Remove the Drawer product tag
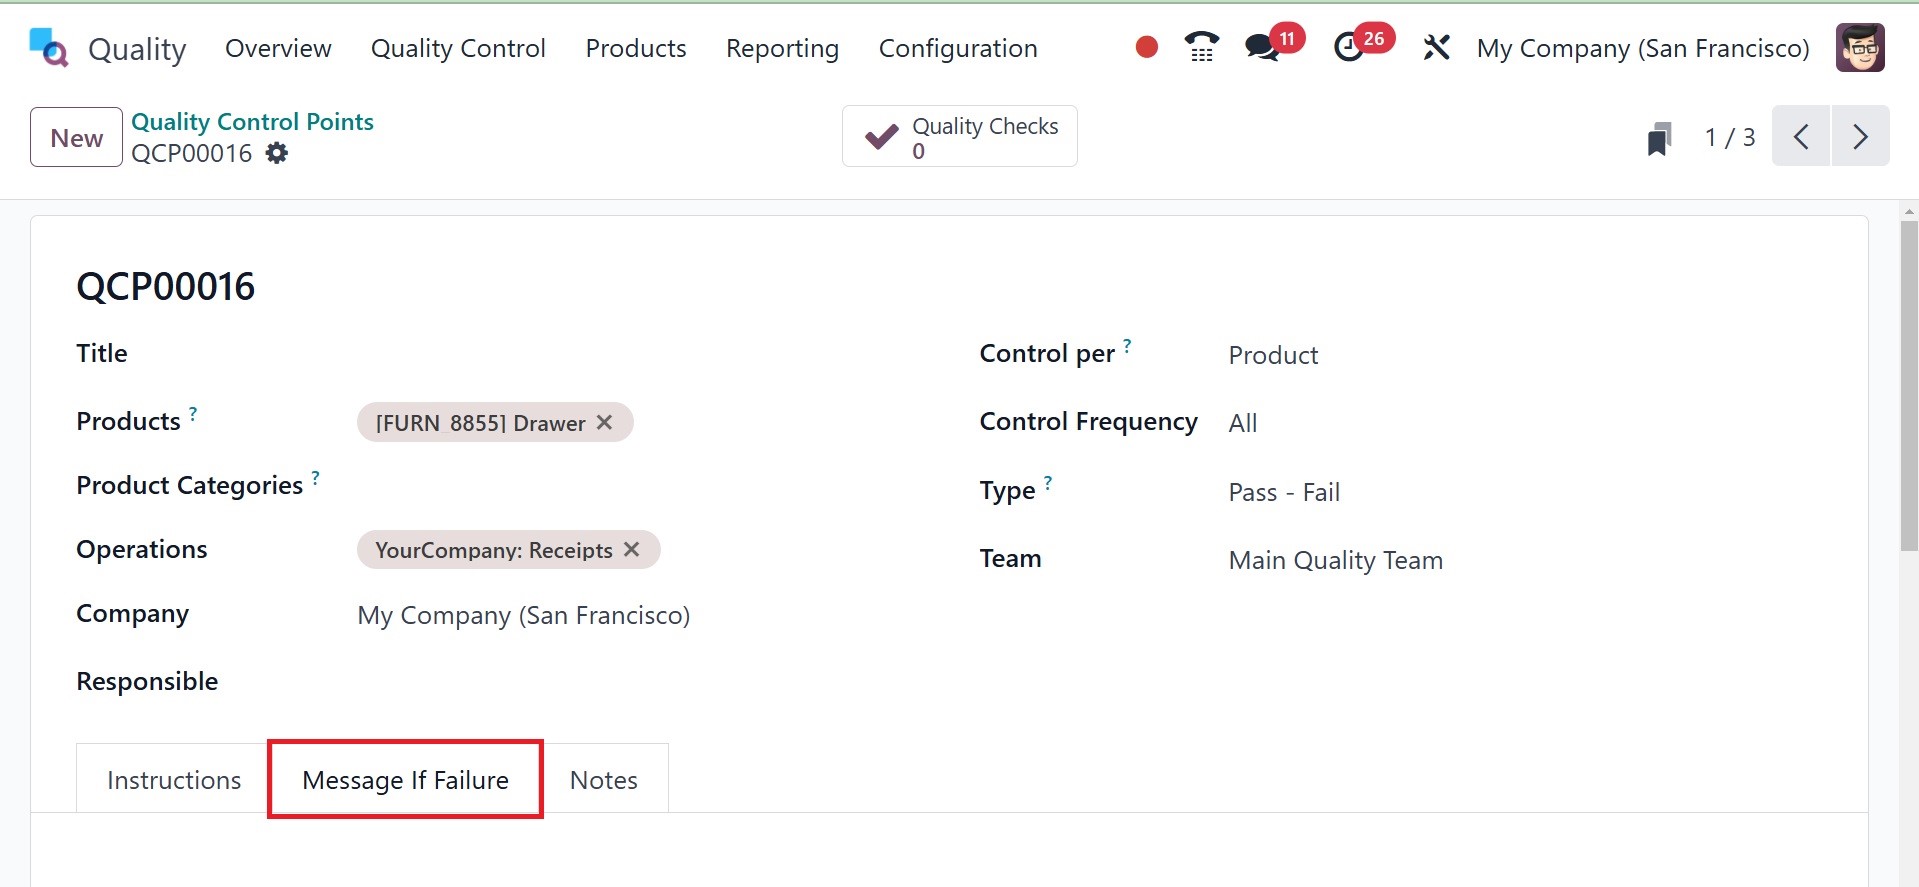This screenshot has width=1919, height=887. (x=605, y=422)
